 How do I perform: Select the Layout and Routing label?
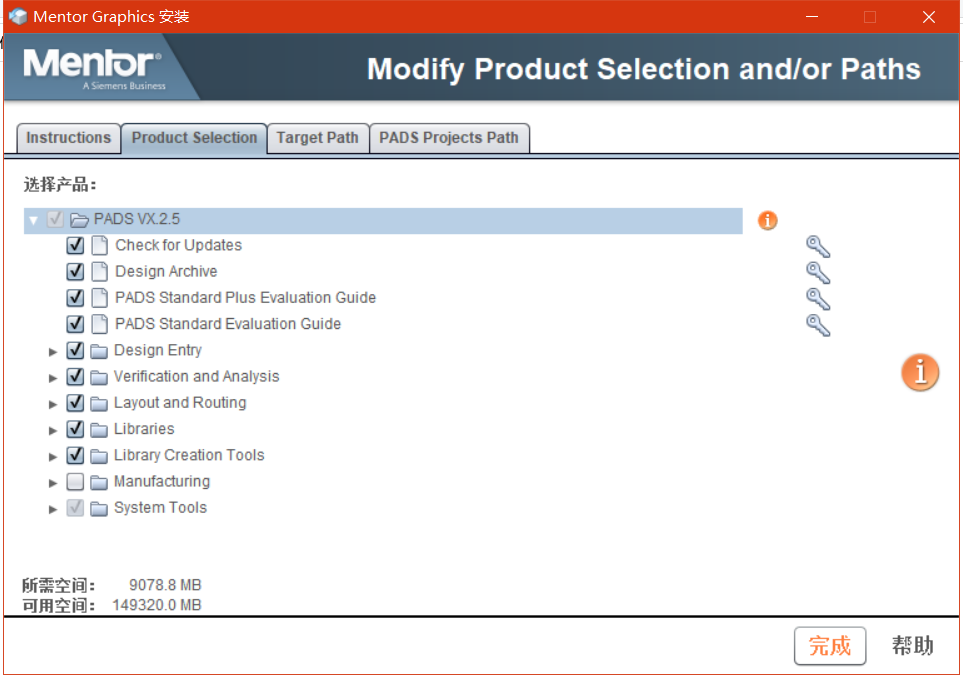[180, 403]
